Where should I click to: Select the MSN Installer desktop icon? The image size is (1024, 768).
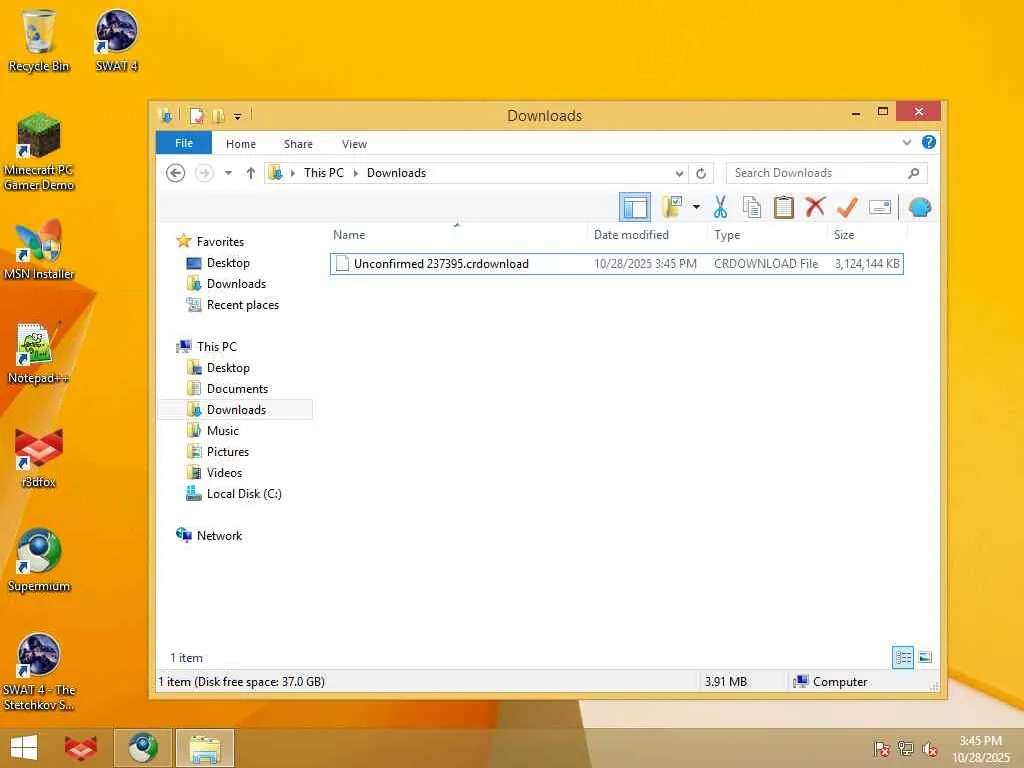pyautogui.click(x=39, y=250)
